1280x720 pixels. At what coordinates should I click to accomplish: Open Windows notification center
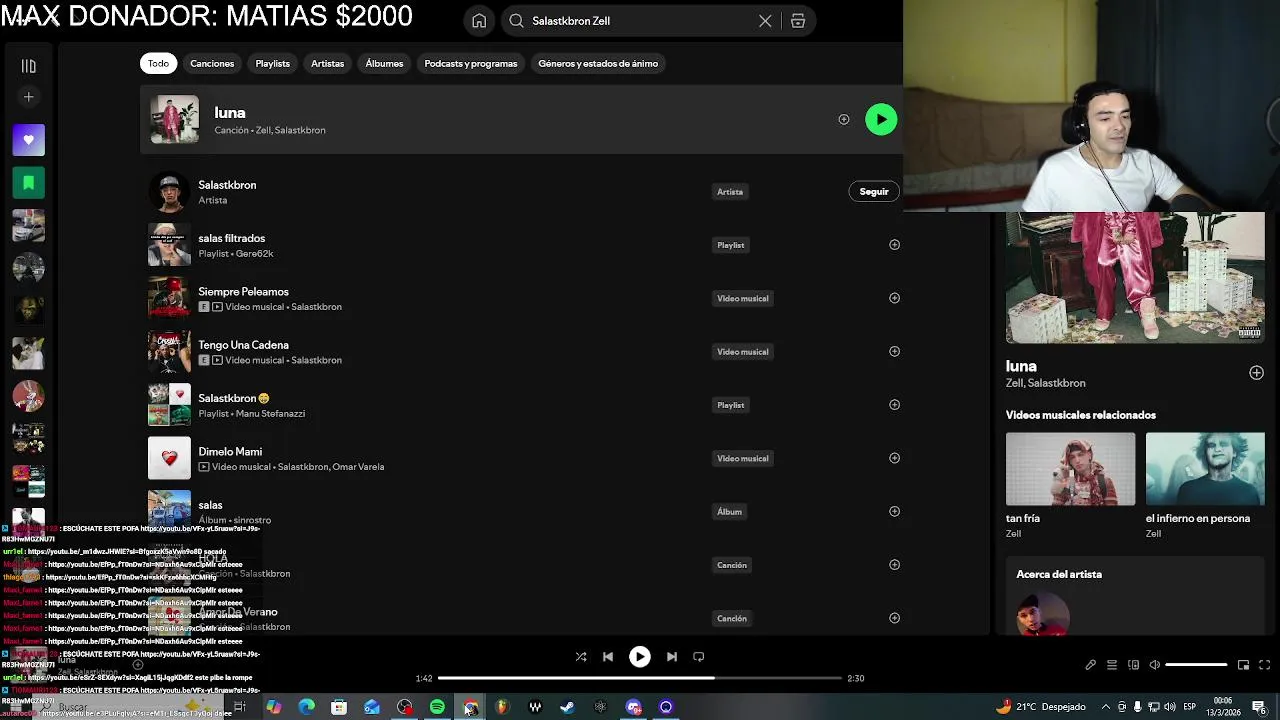1259,707
